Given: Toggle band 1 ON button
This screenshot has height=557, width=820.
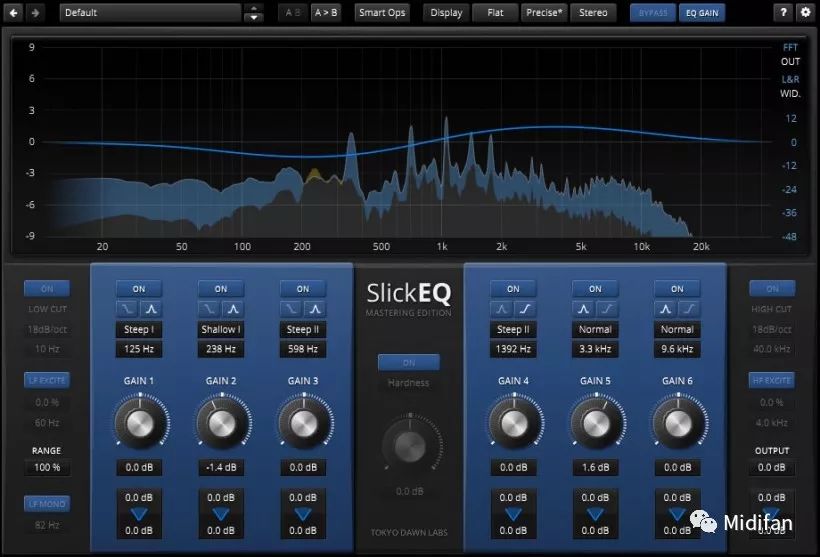Looking at the screenshot, I should 139,289.
